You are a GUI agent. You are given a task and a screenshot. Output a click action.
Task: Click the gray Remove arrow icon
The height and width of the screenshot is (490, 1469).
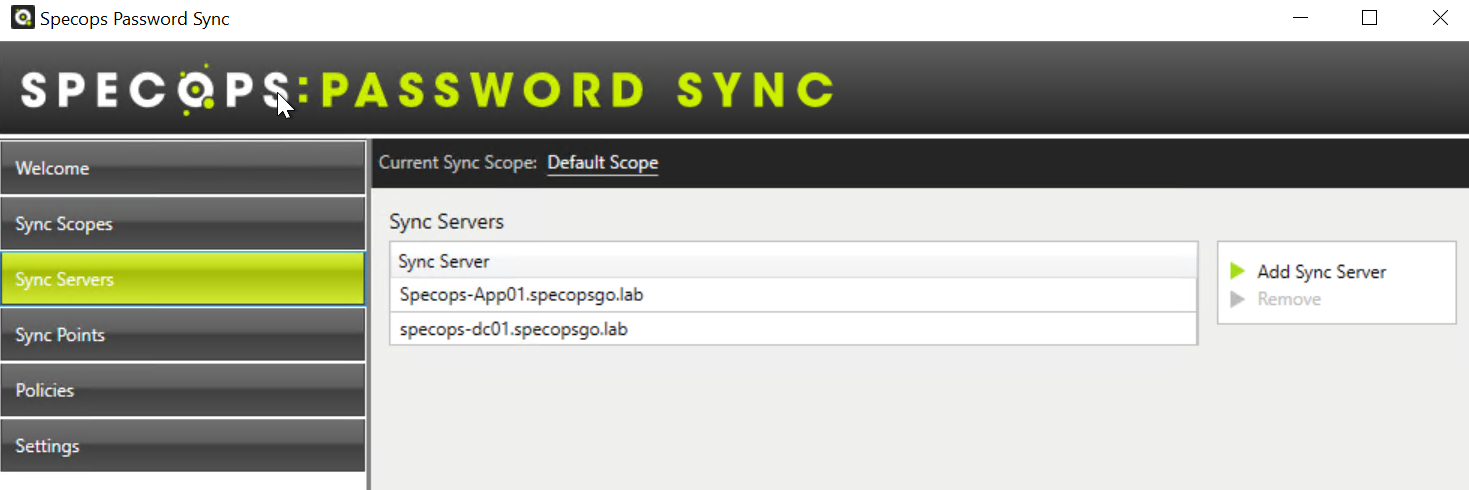point(1238,299)
